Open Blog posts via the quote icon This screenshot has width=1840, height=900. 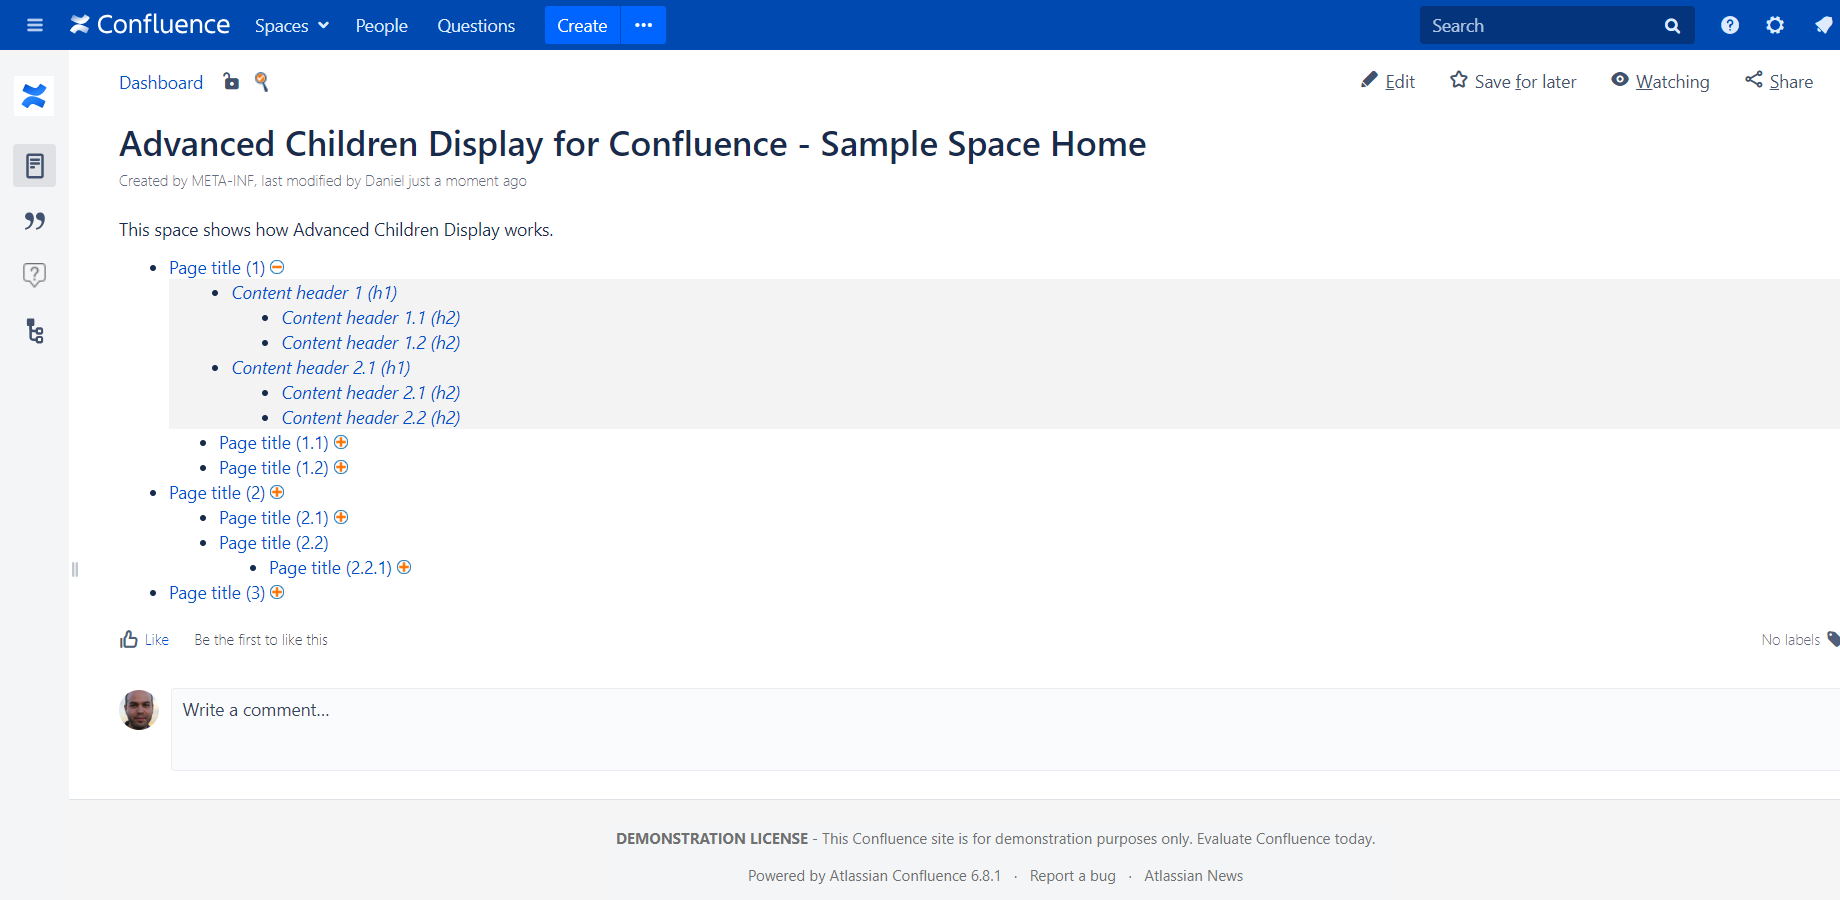point(34,221)
